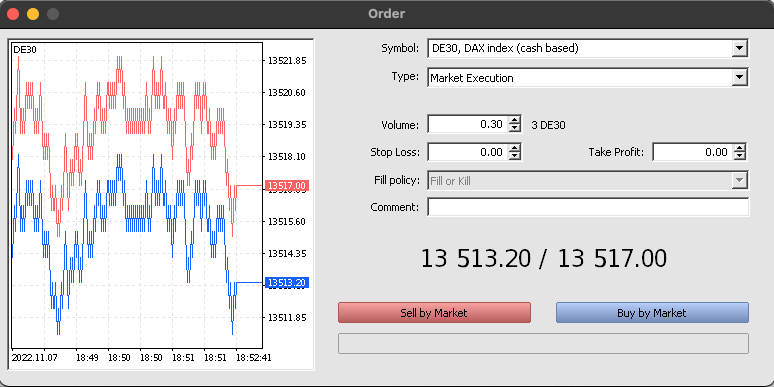The image size is (774, 387).
Task: Increase Take Profit with up arrow
Action: point(739,148)
